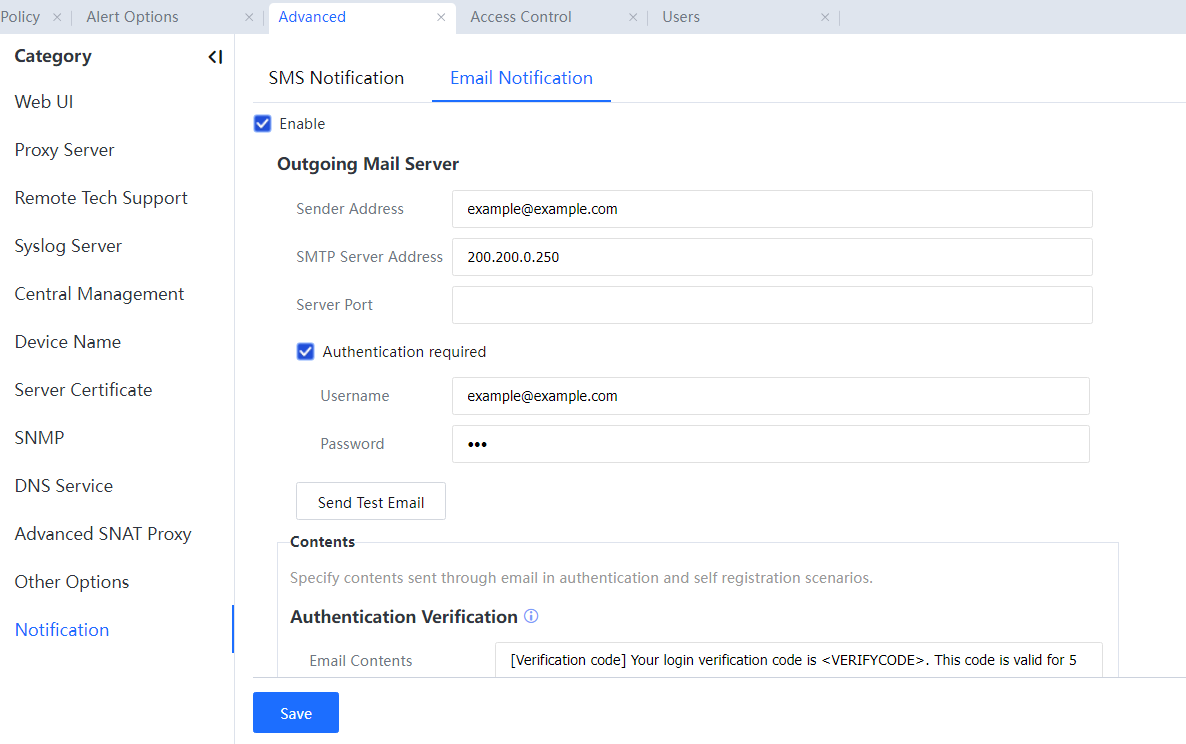
Task: Open Syslog Server category
Action: pos(68,246)
